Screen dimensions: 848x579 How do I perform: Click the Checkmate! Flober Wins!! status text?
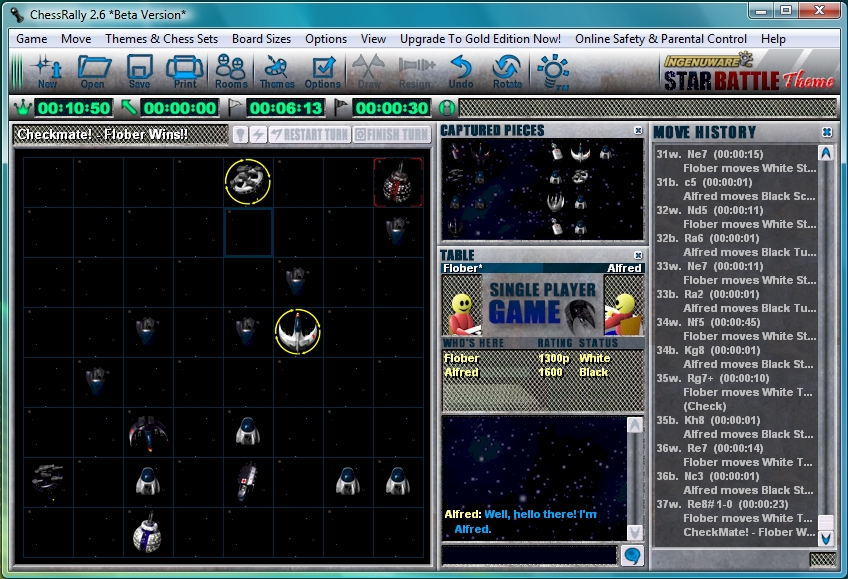click(102, 134)
